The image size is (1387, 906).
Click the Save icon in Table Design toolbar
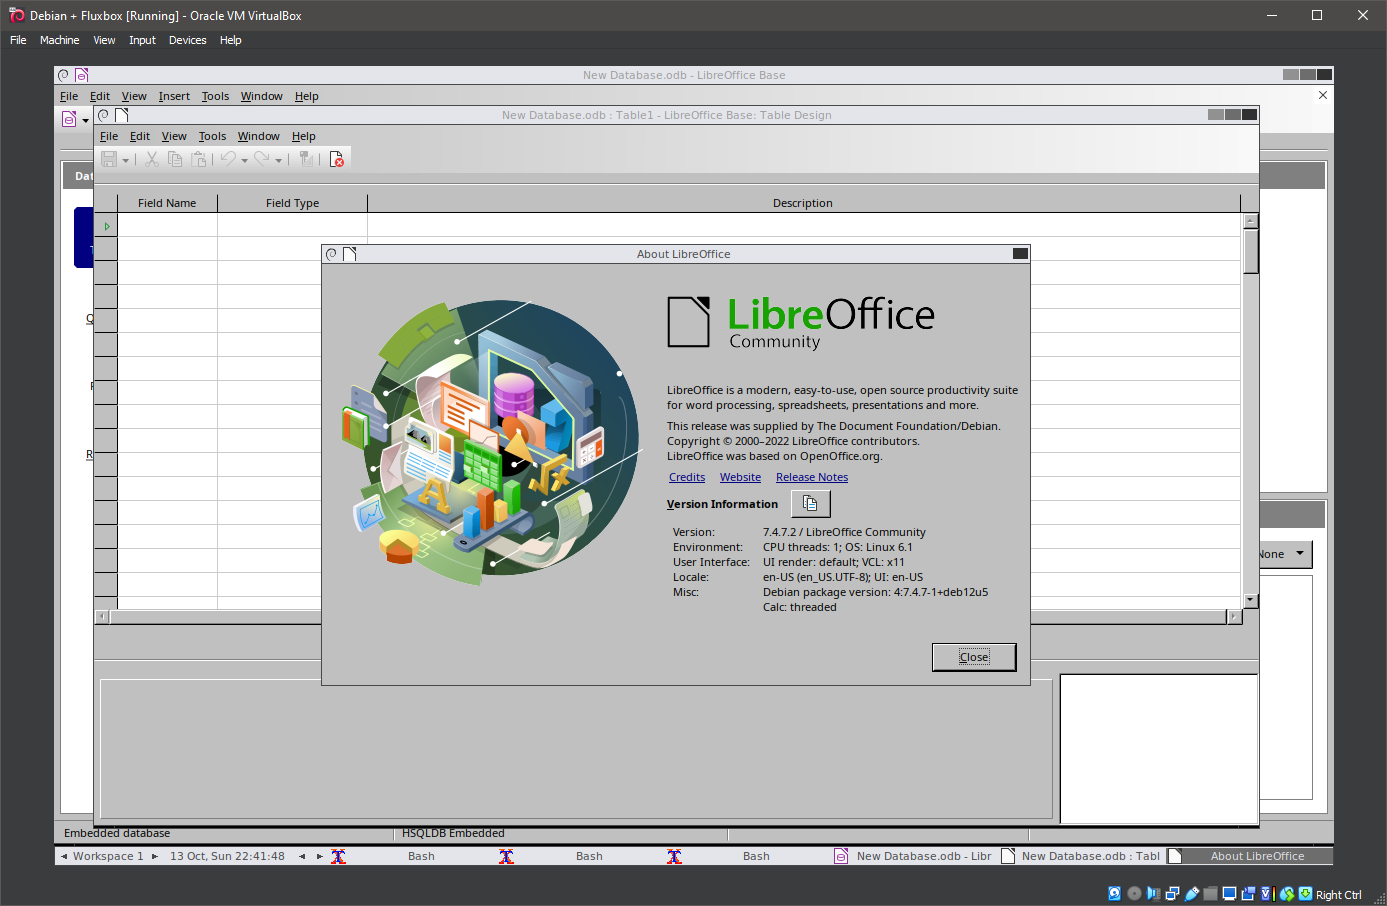[x=109, y=159]
